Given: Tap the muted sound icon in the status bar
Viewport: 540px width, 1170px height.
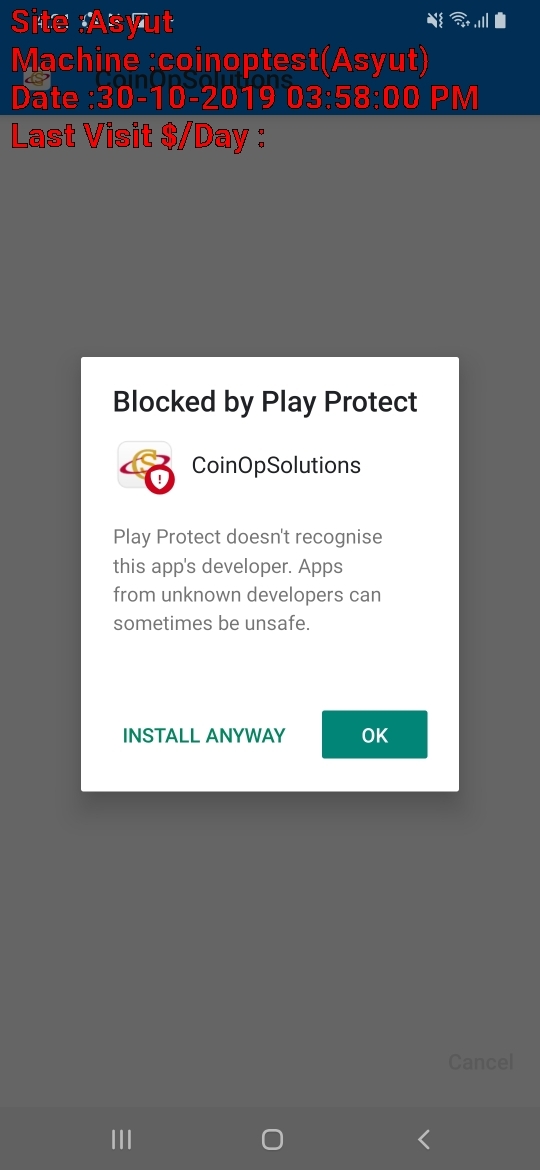Looking at the screenshot, I should [x=435, y=20].
